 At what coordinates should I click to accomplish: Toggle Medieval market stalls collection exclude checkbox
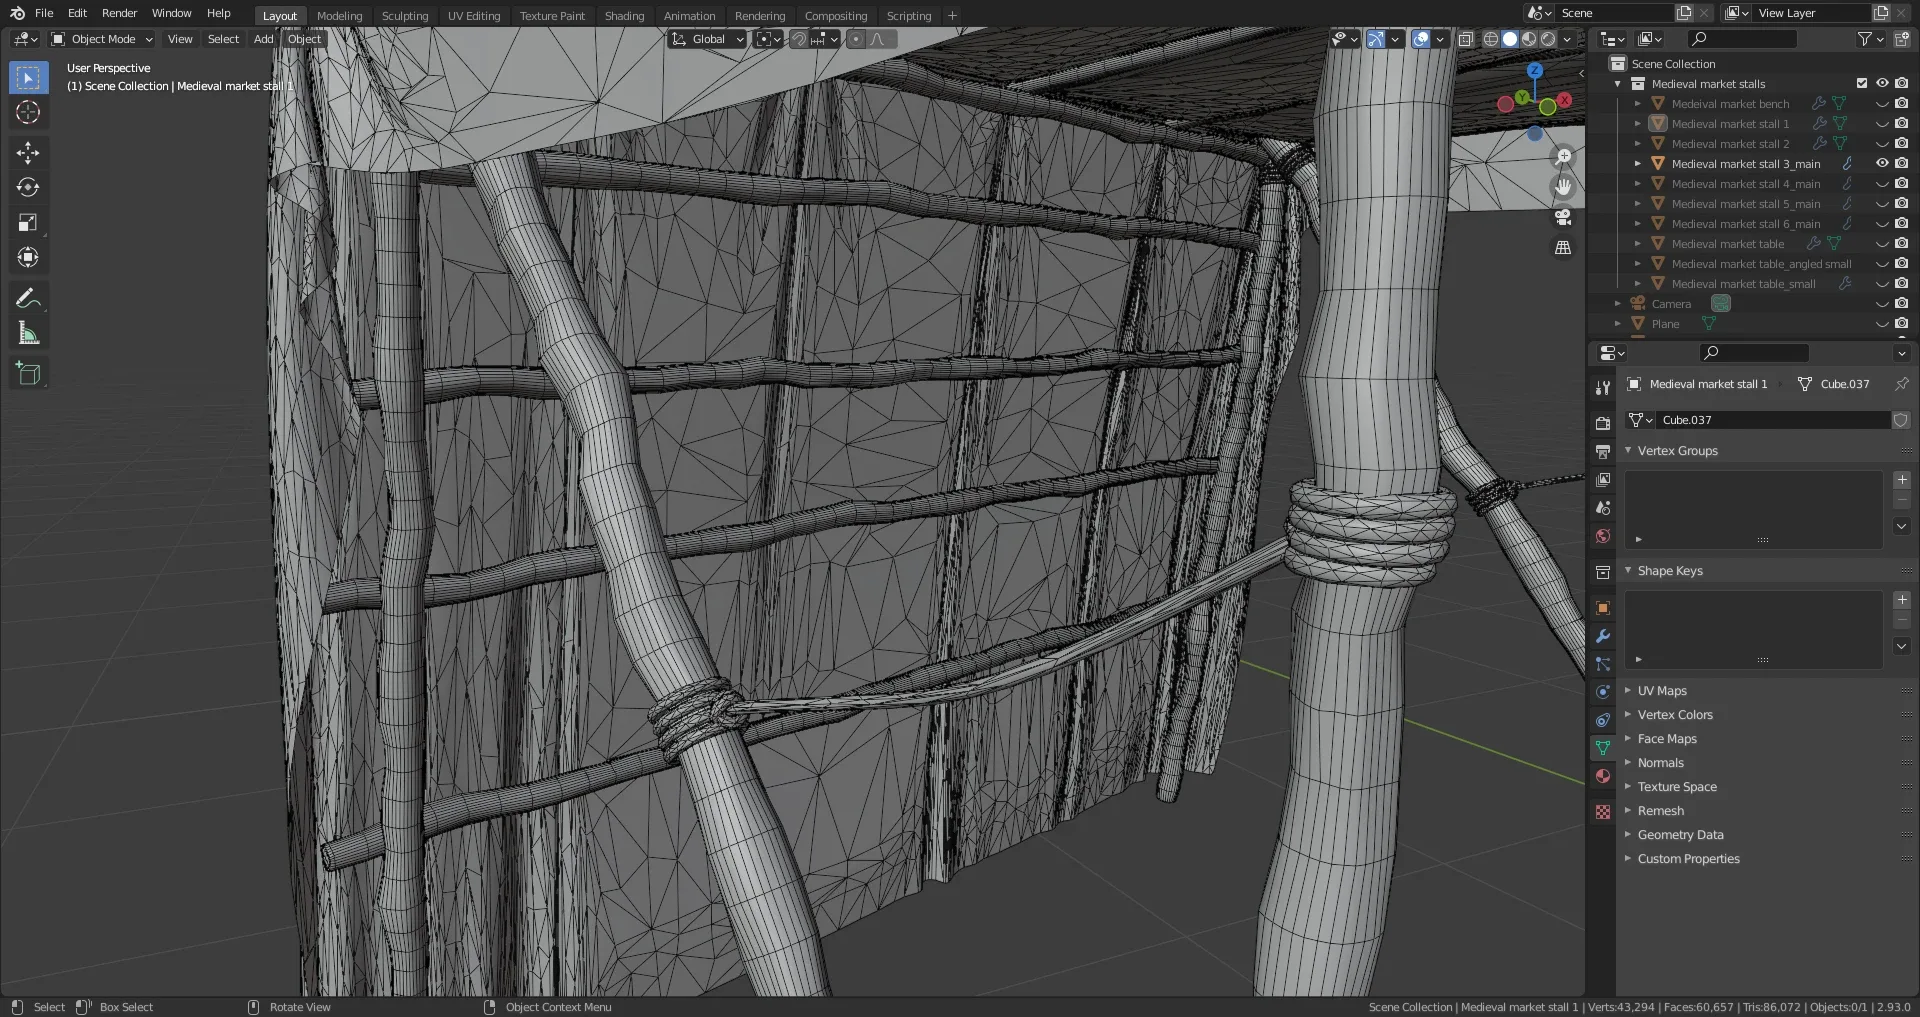pos(1862,83)
